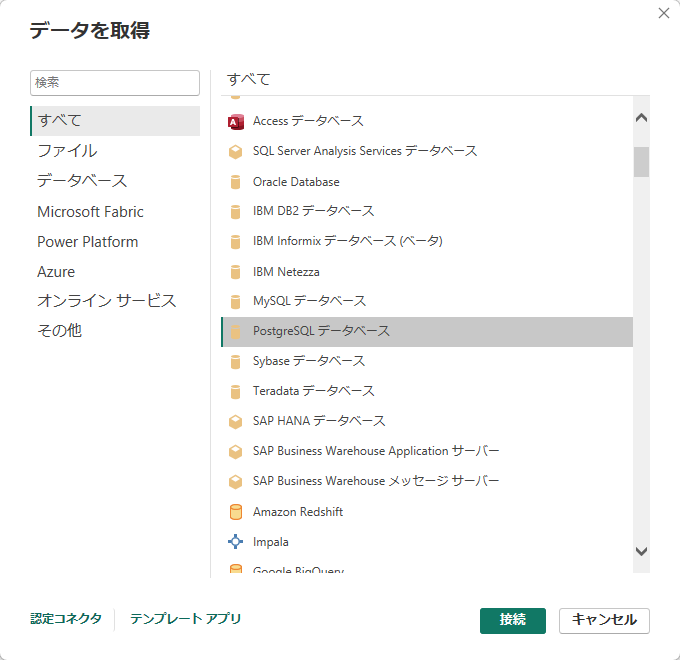680x660 pixels.
Task: Select SAP Business Warehouse Application サーバー text
Action: 376,451
